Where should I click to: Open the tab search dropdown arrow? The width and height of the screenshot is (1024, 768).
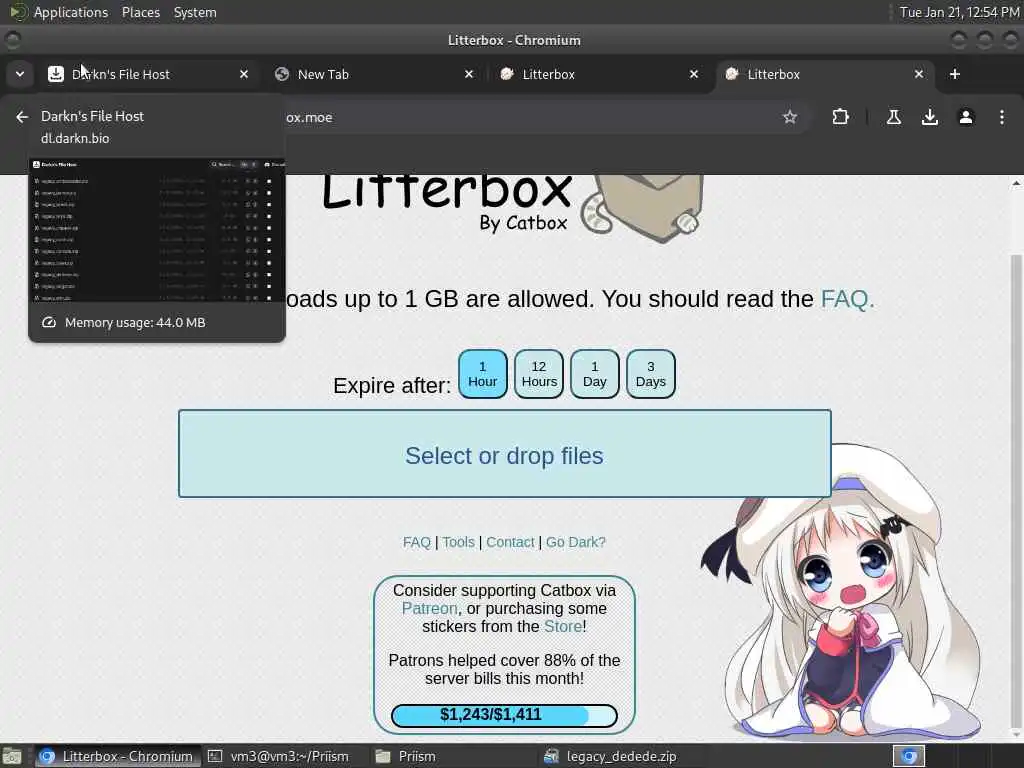[x=20, y=74]
